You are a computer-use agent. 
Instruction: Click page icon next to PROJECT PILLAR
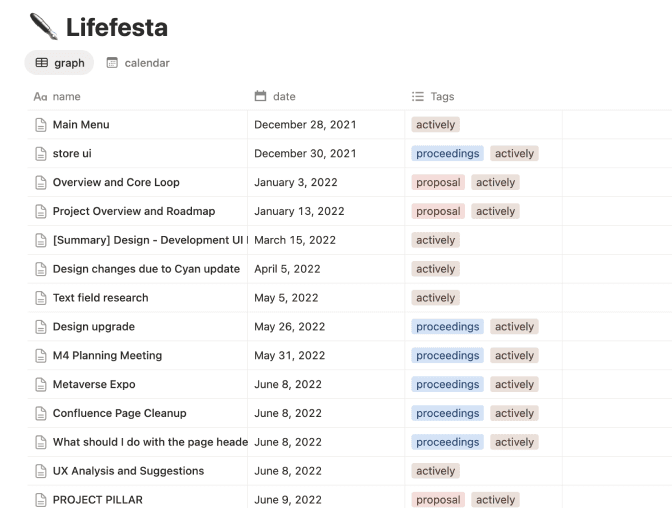(41, 500)
